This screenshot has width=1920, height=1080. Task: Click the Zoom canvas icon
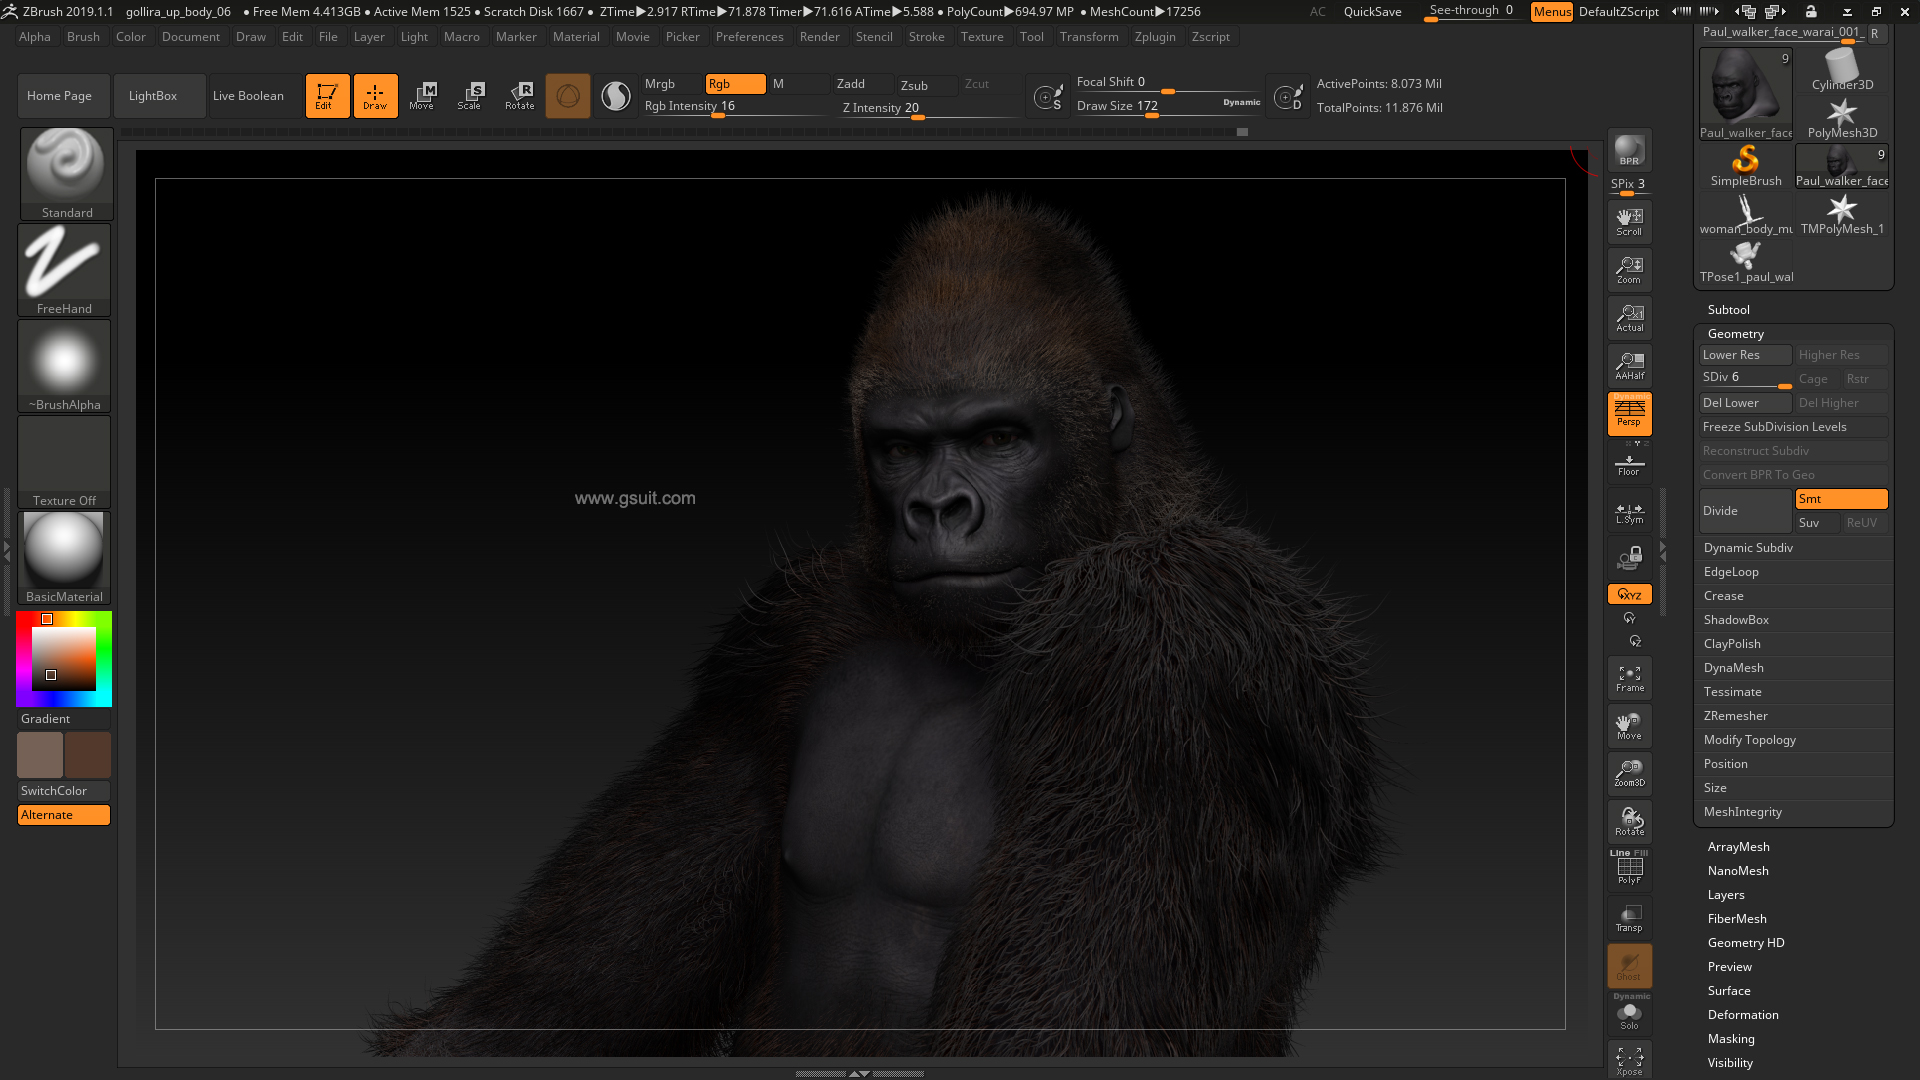click(1629, 270)
